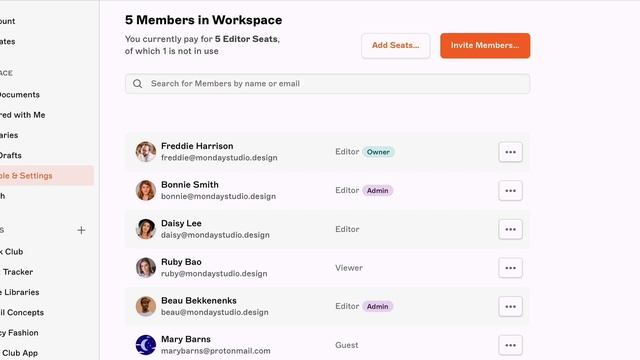
Task: Click the Guest role of Mary Barns
Action: tap(347, 345)
